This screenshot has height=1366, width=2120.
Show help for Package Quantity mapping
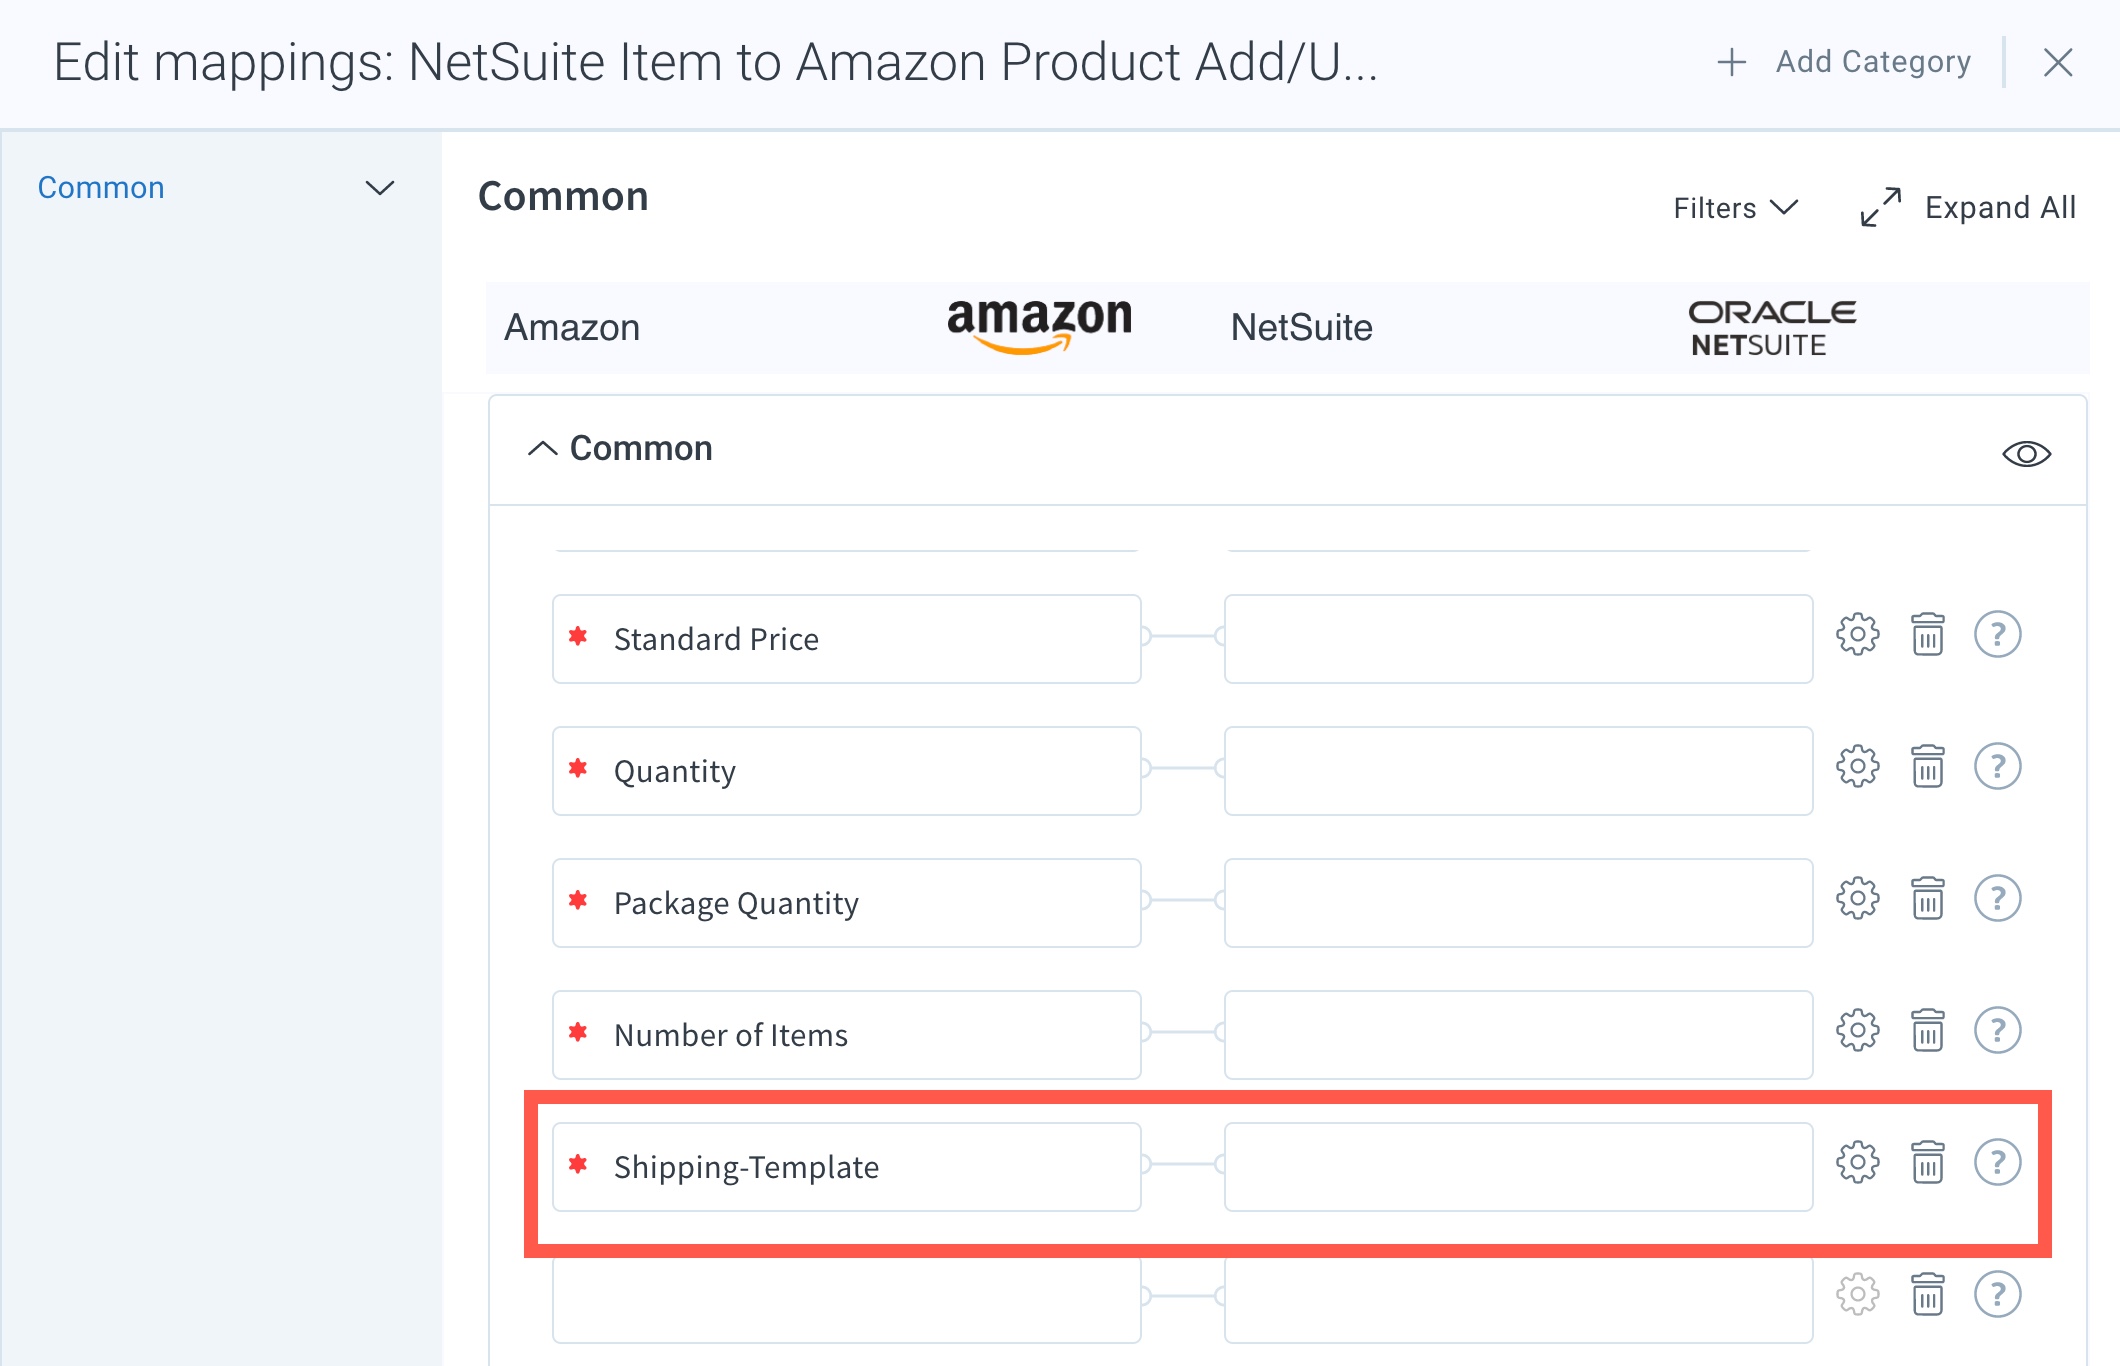pos(1997,899)
